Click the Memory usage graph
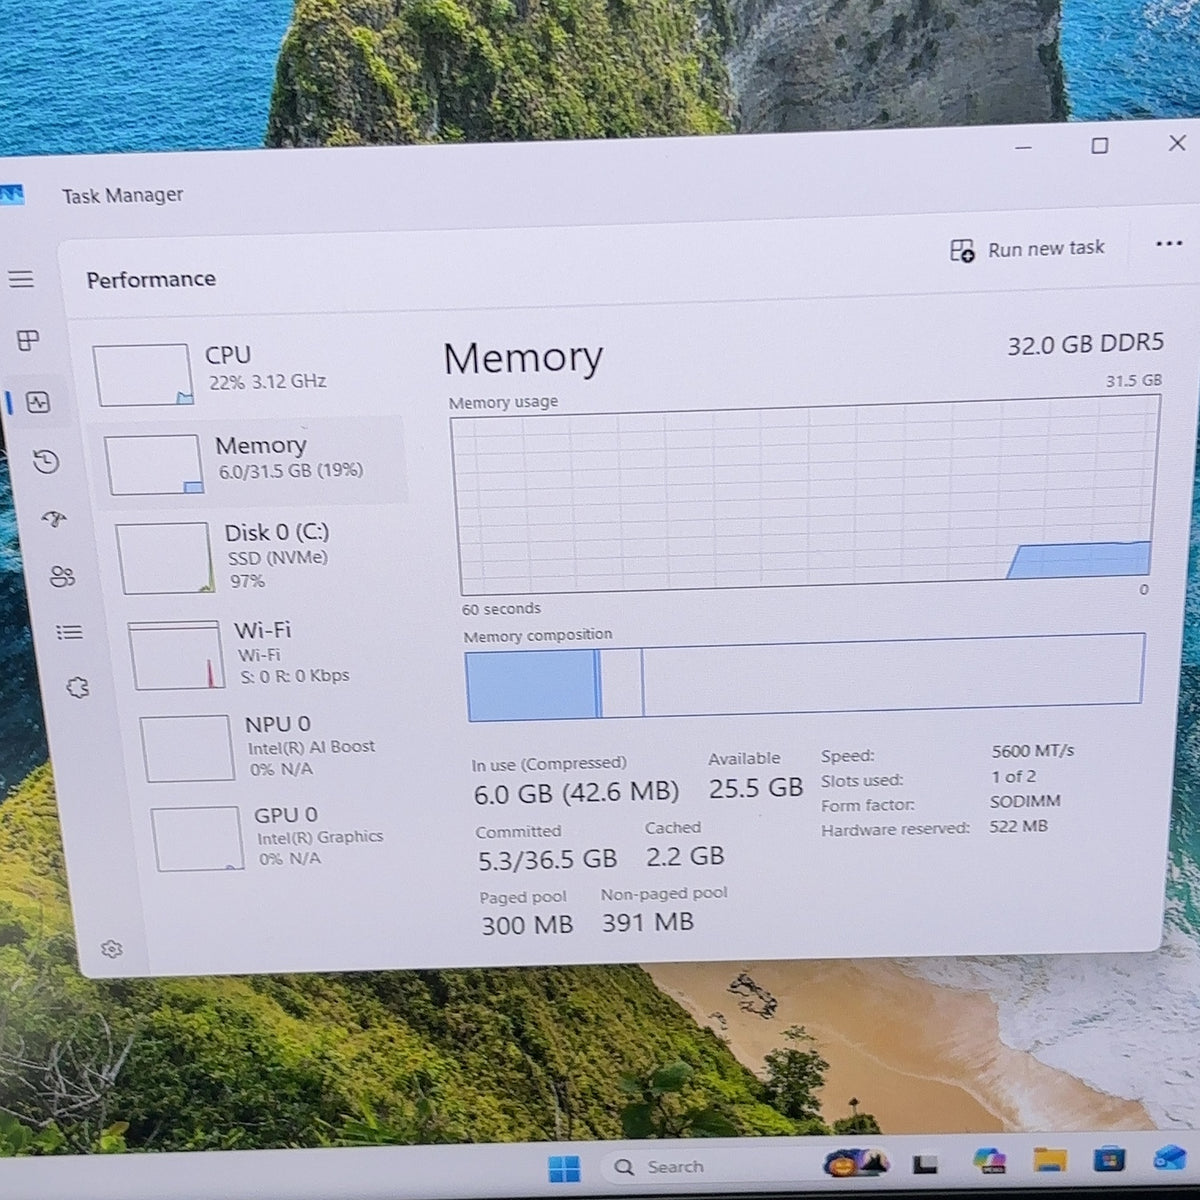 click(805, 495)
